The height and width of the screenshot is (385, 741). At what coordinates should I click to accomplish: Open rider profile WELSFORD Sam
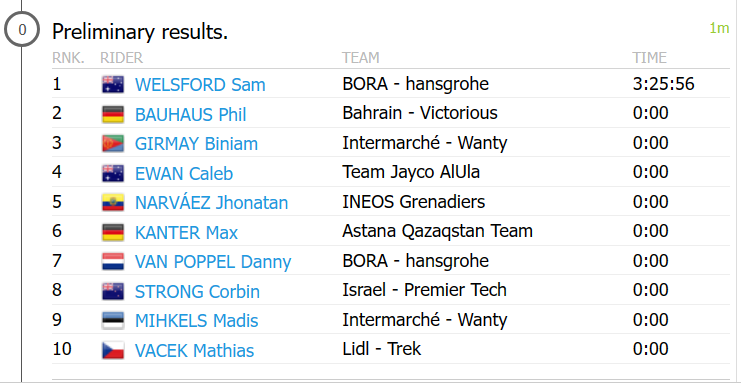click(x=200, y=85)
